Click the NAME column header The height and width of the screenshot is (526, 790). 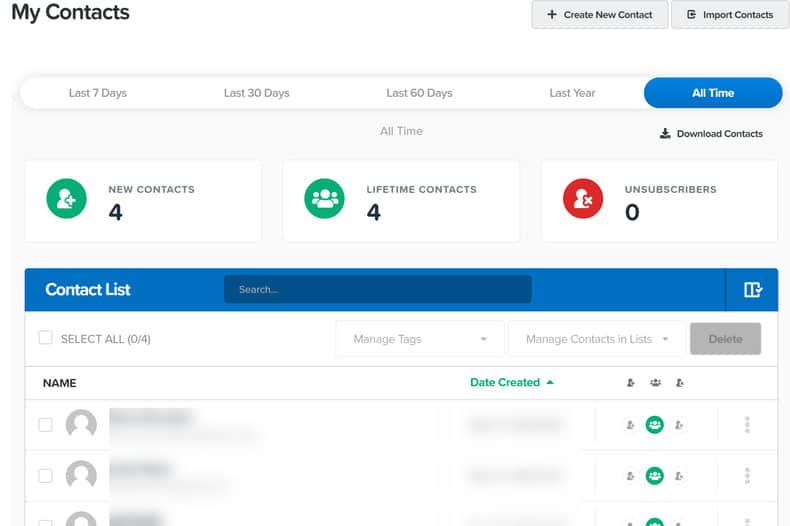pos(59,383)
